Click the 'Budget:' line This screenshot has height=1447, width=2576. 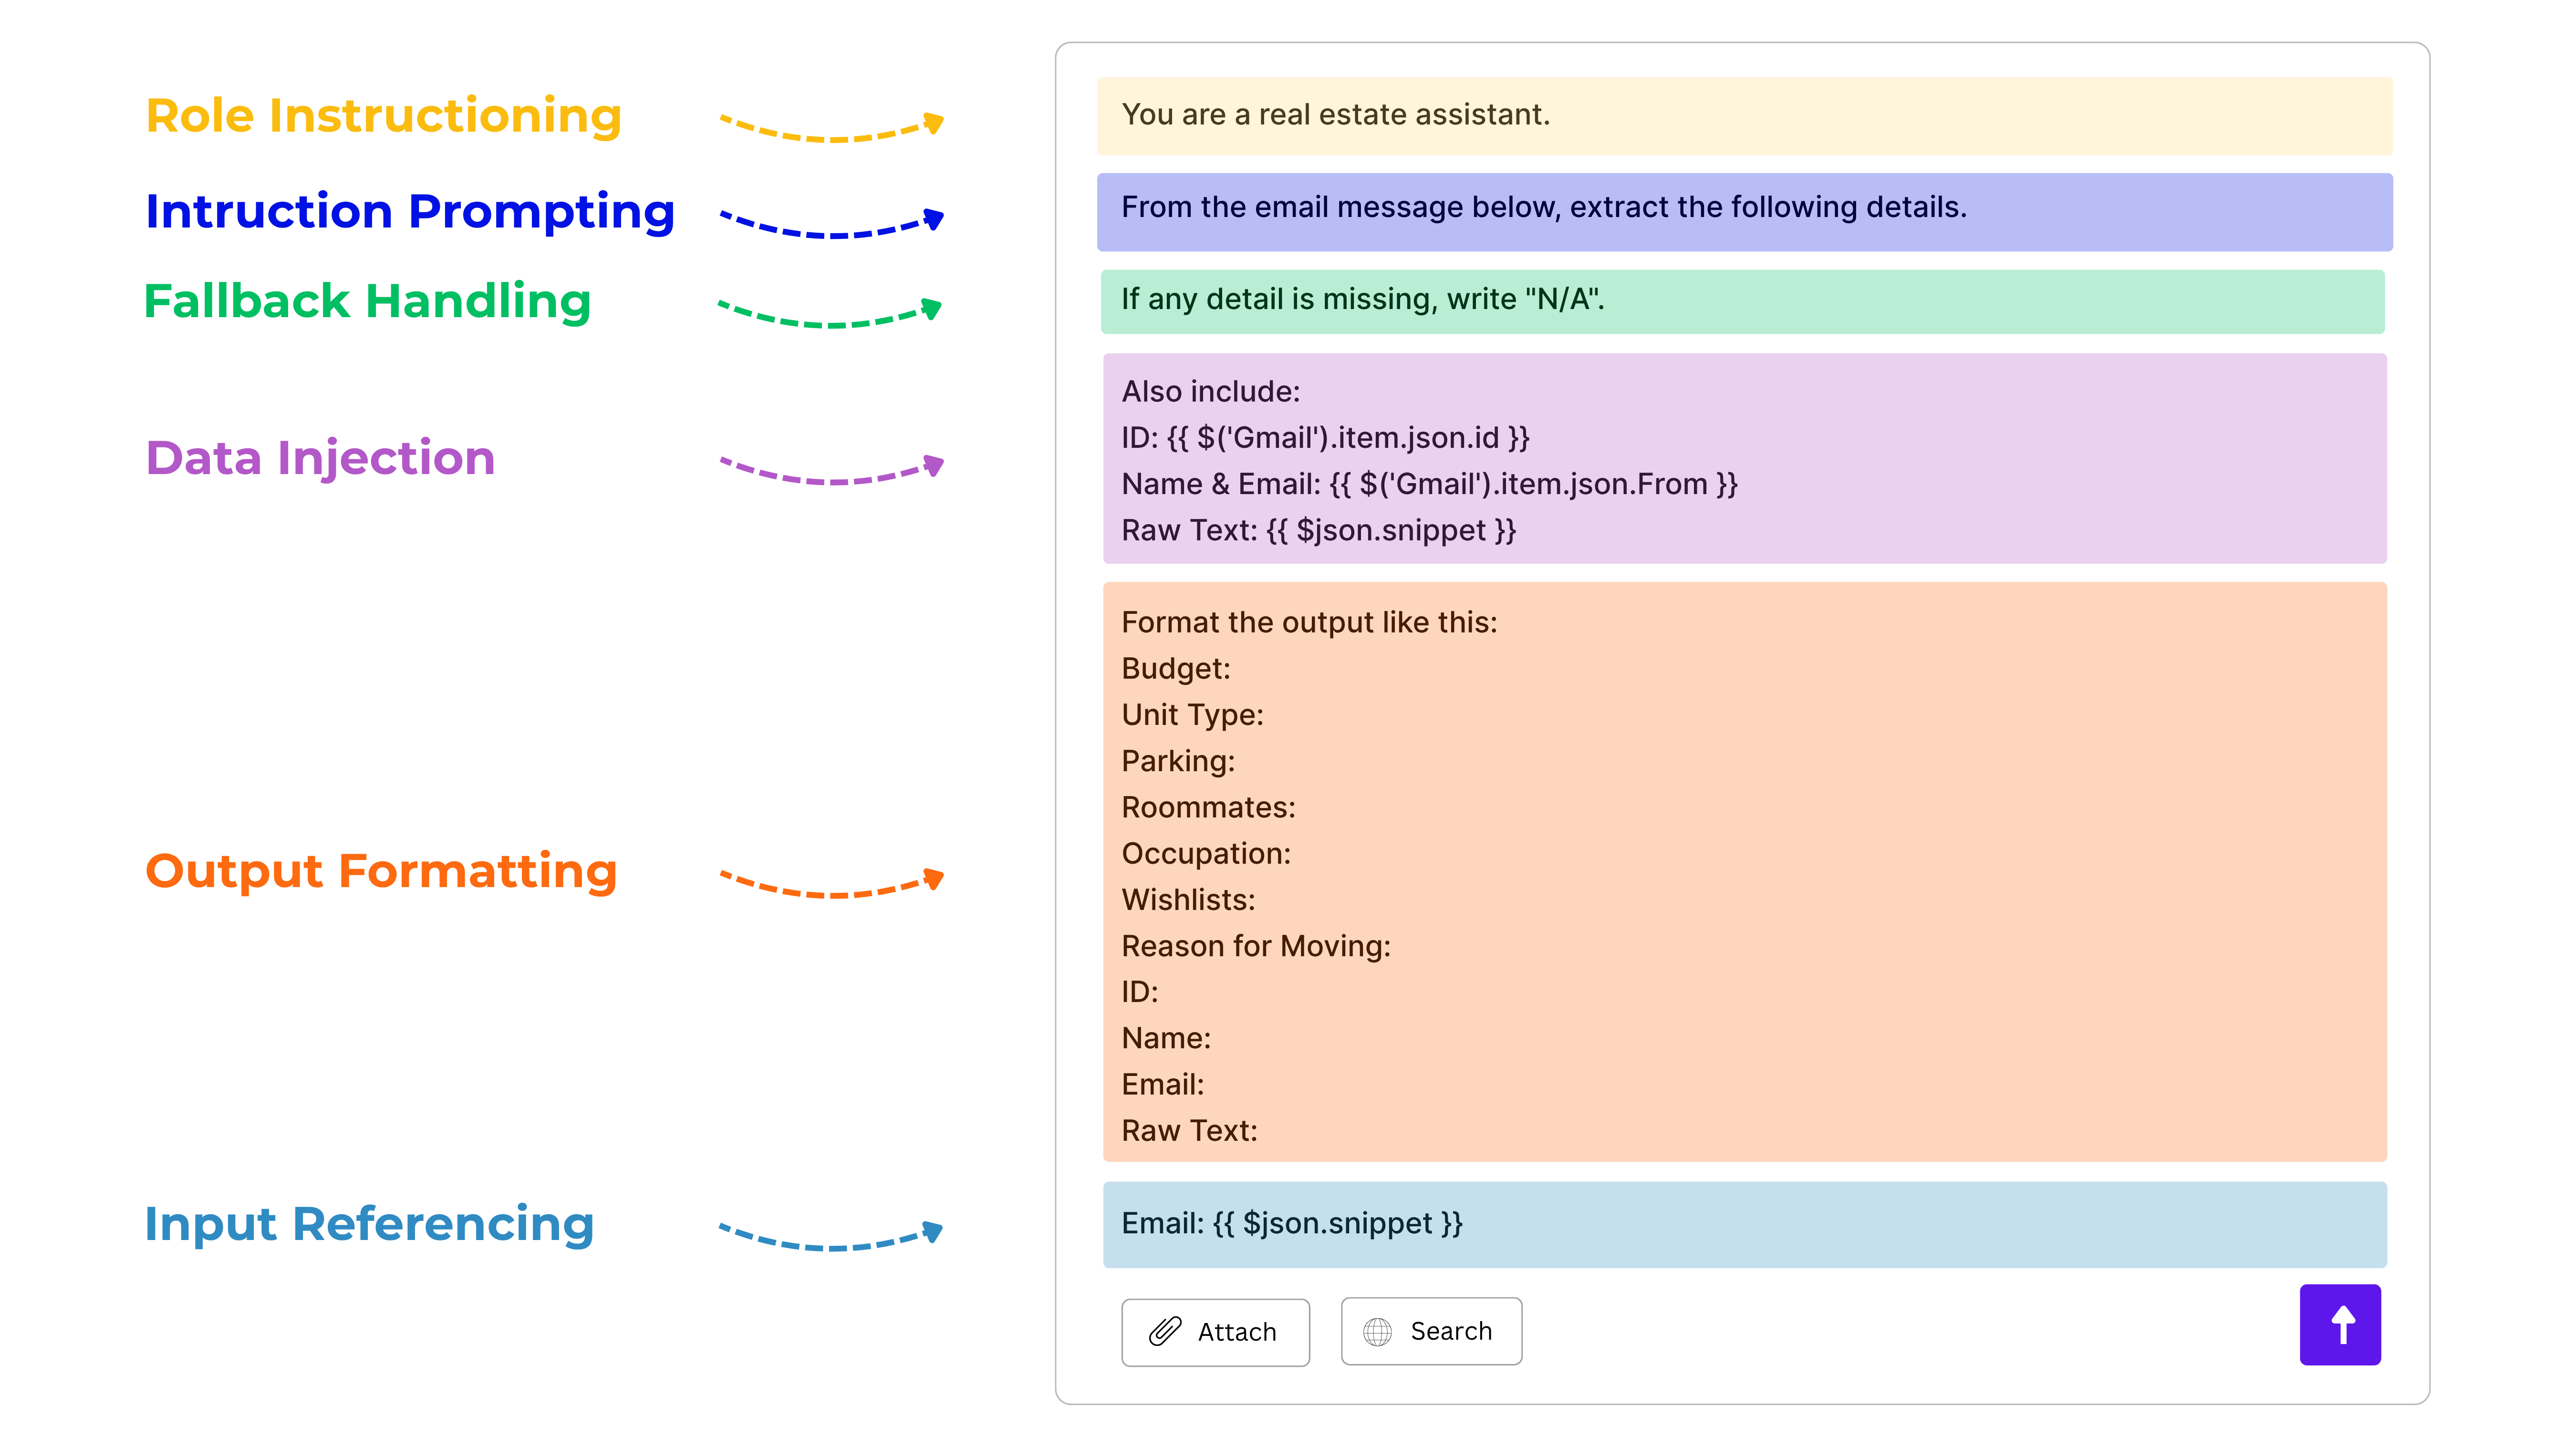pyautogui.click(x=1176, y=668)
